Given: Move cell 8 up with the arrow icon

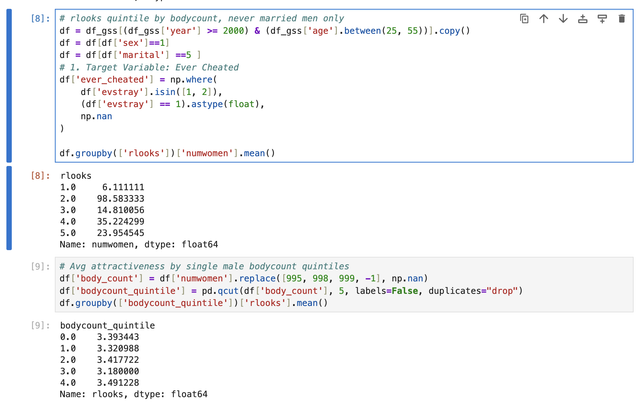Looking at the screenshot, I should pyautogui.click(x=544, y=19).
